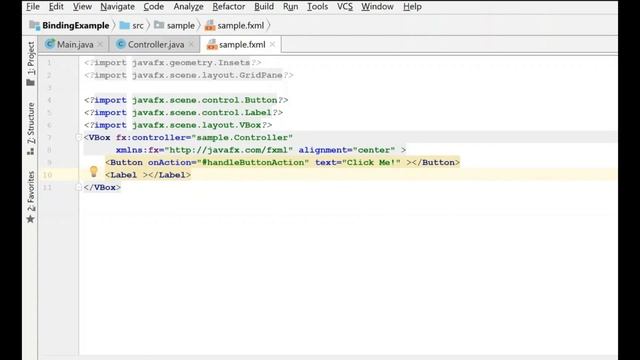Click the sample.fxml tab file icon
This screenshot has height=360, width=640.
(211, 44)
